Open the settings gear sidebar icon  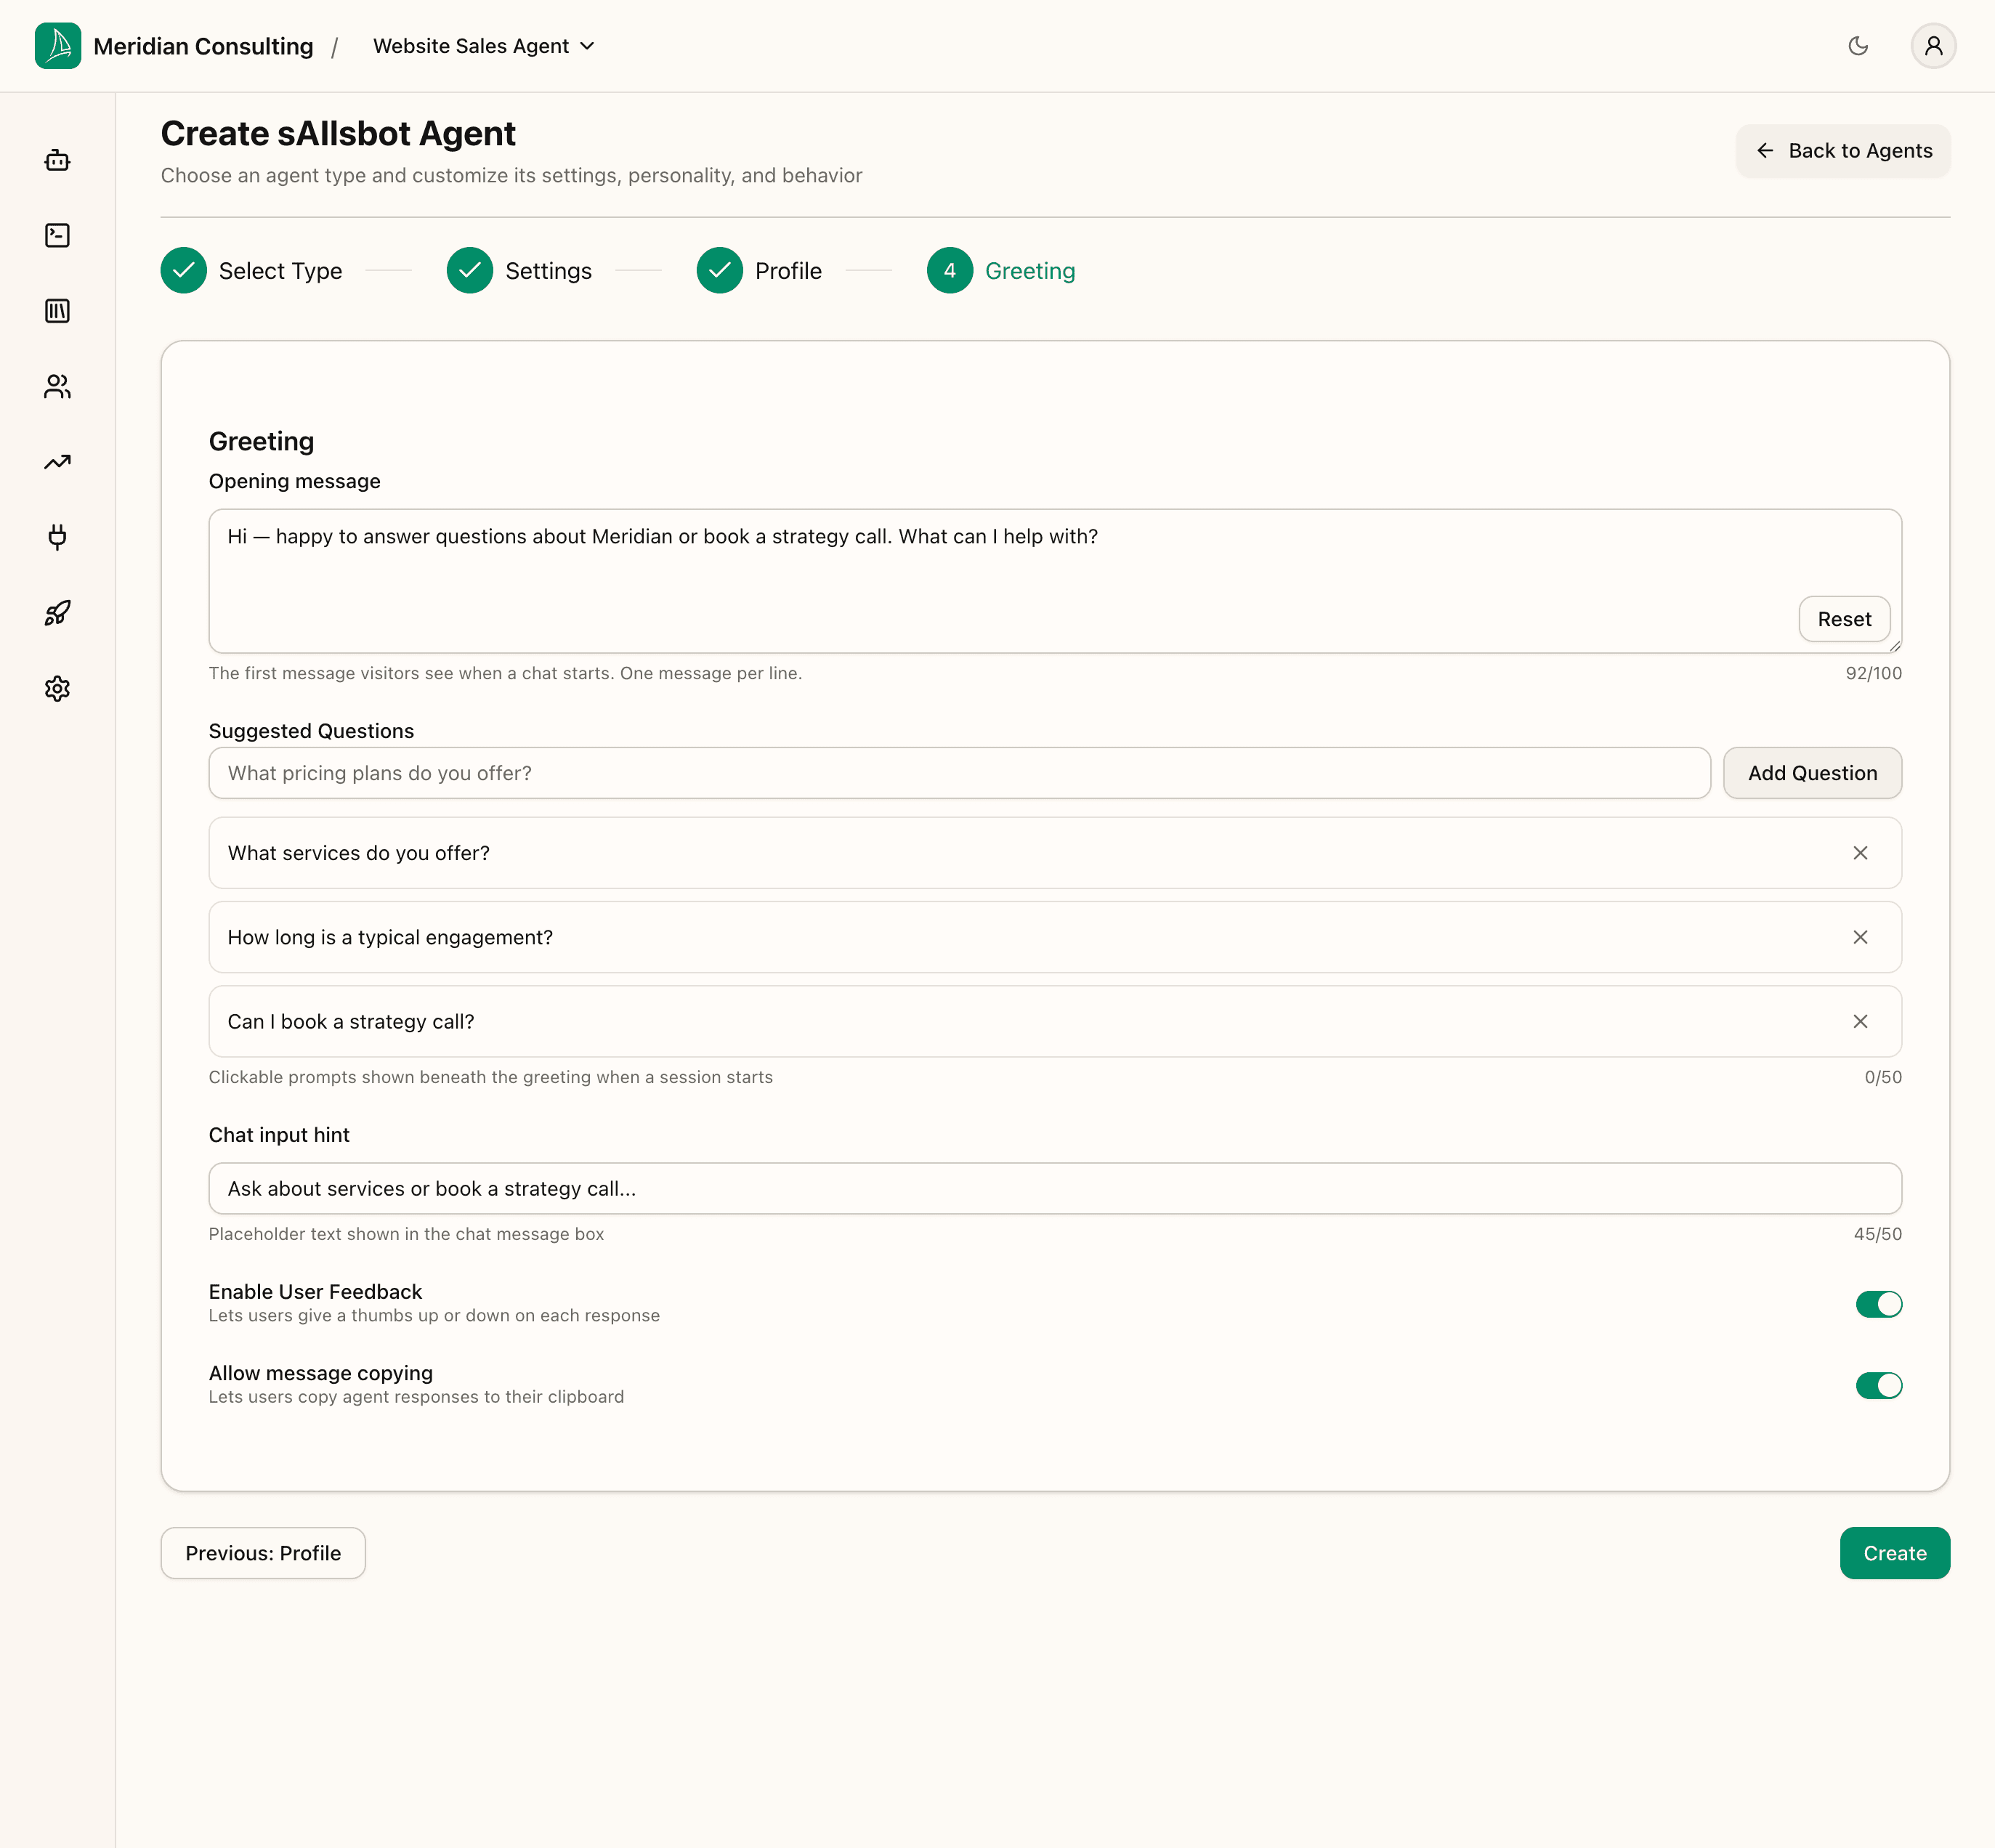(x=58, y=688)
